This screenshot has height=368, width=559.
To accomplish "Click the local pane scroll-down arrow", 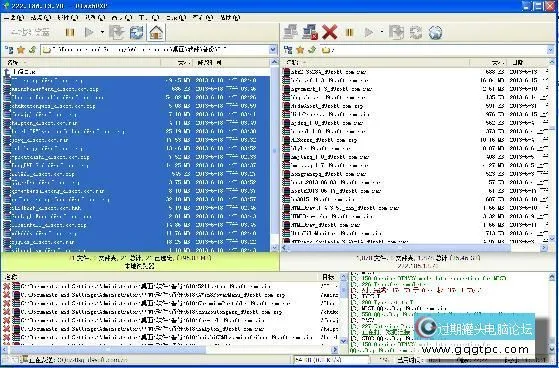I will coord(274,247).
